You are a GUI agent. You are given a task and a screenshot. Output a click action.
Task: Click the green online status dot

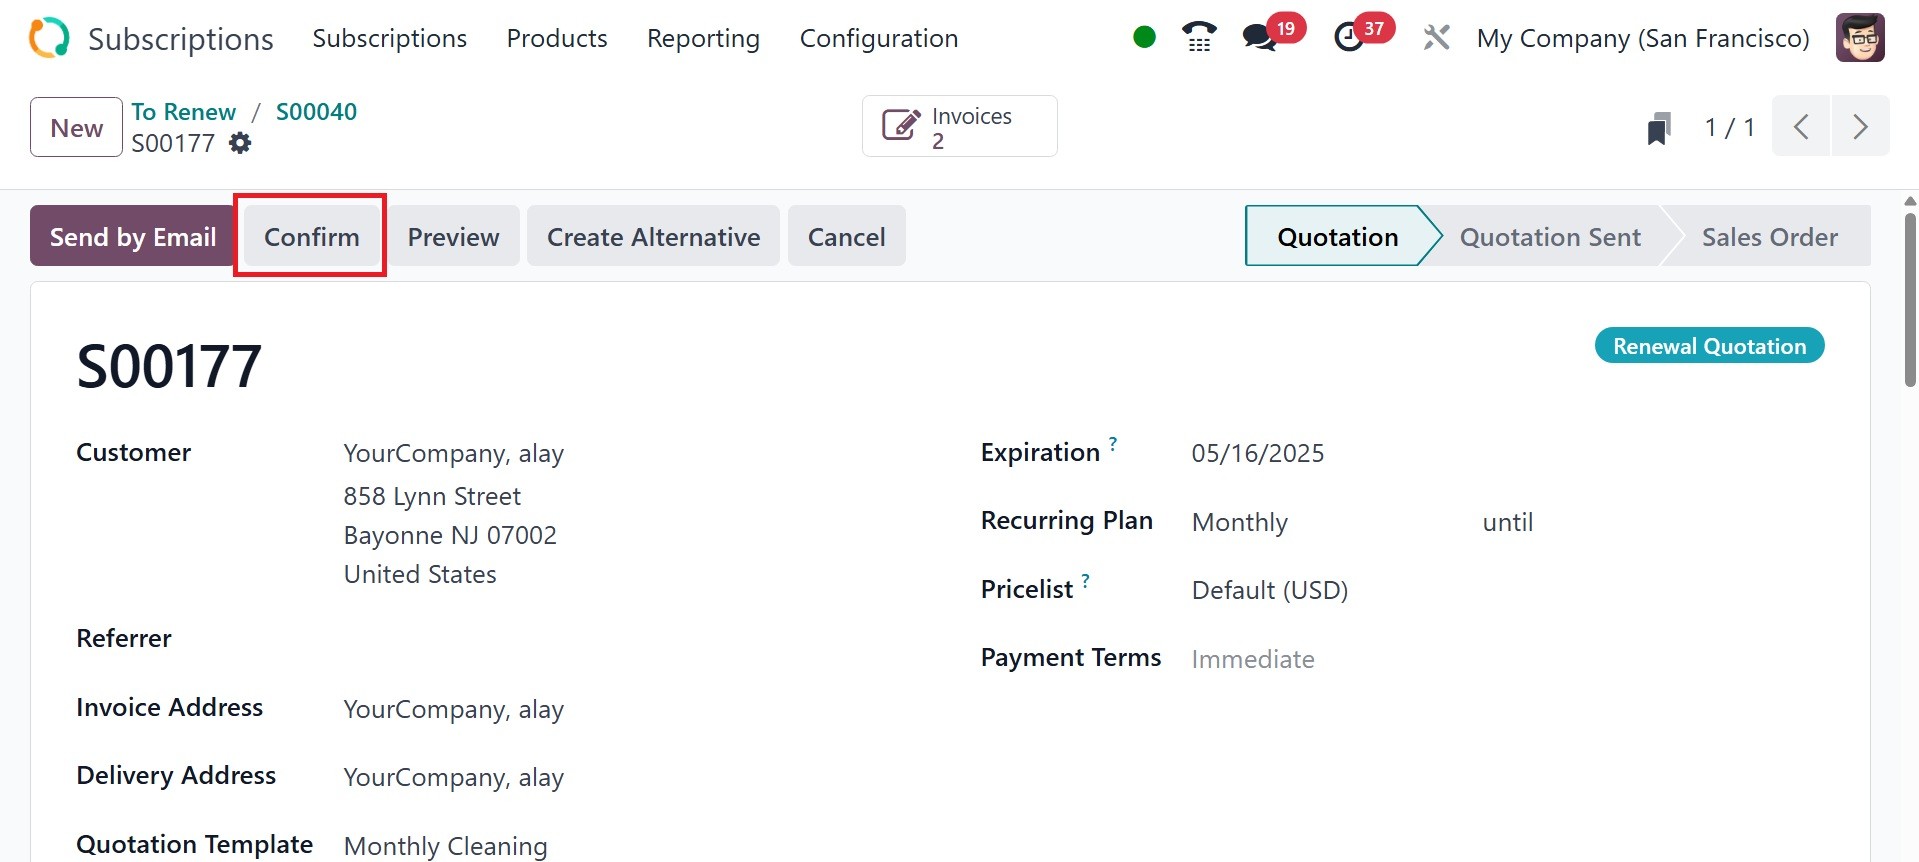[1144, 38]
